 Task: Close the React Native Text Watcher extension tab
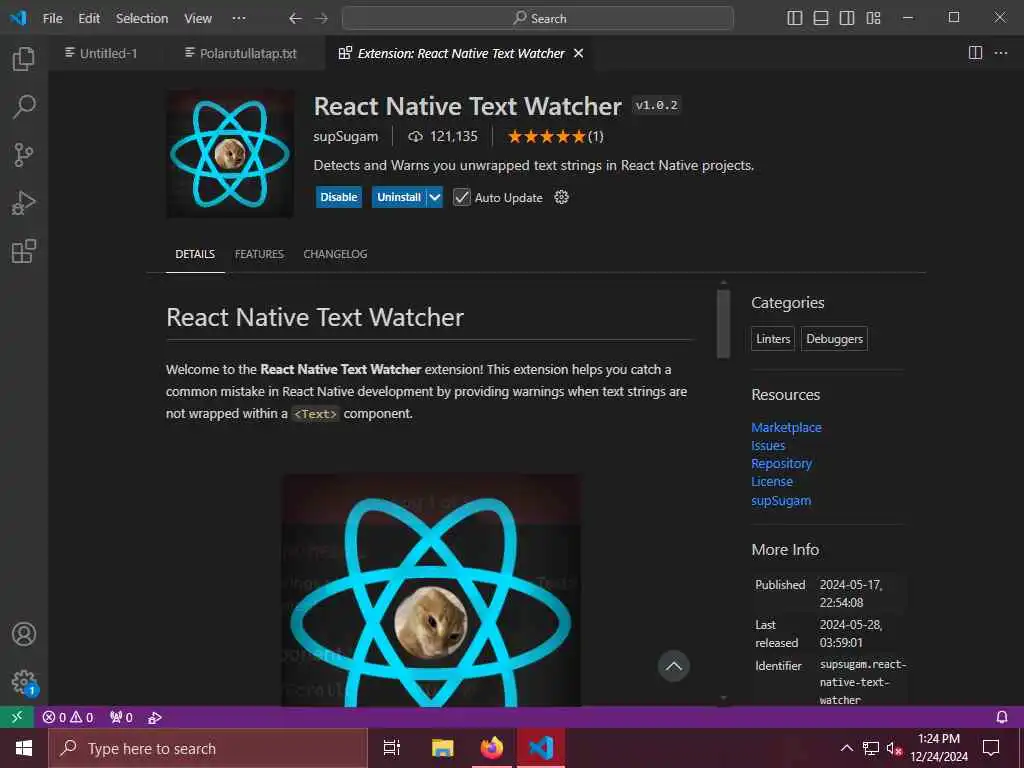coord(579,54)
